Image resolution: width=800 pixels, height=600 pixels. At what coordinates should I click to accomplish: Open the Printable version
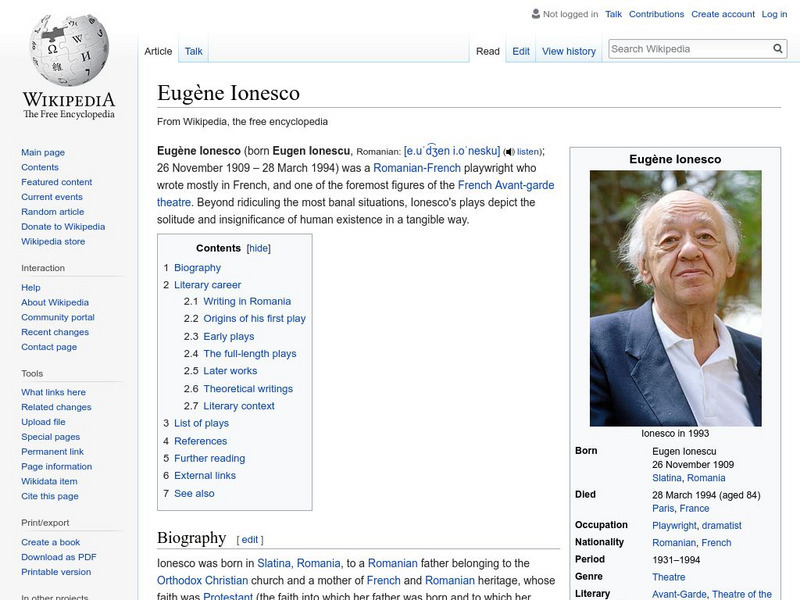click(x=56, y=572)
